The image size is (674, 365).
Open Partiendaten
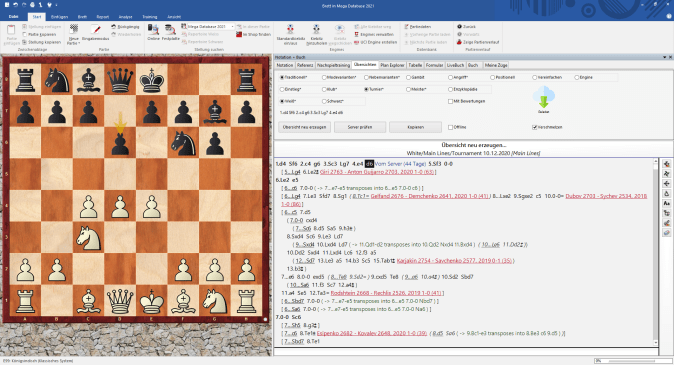418,27
